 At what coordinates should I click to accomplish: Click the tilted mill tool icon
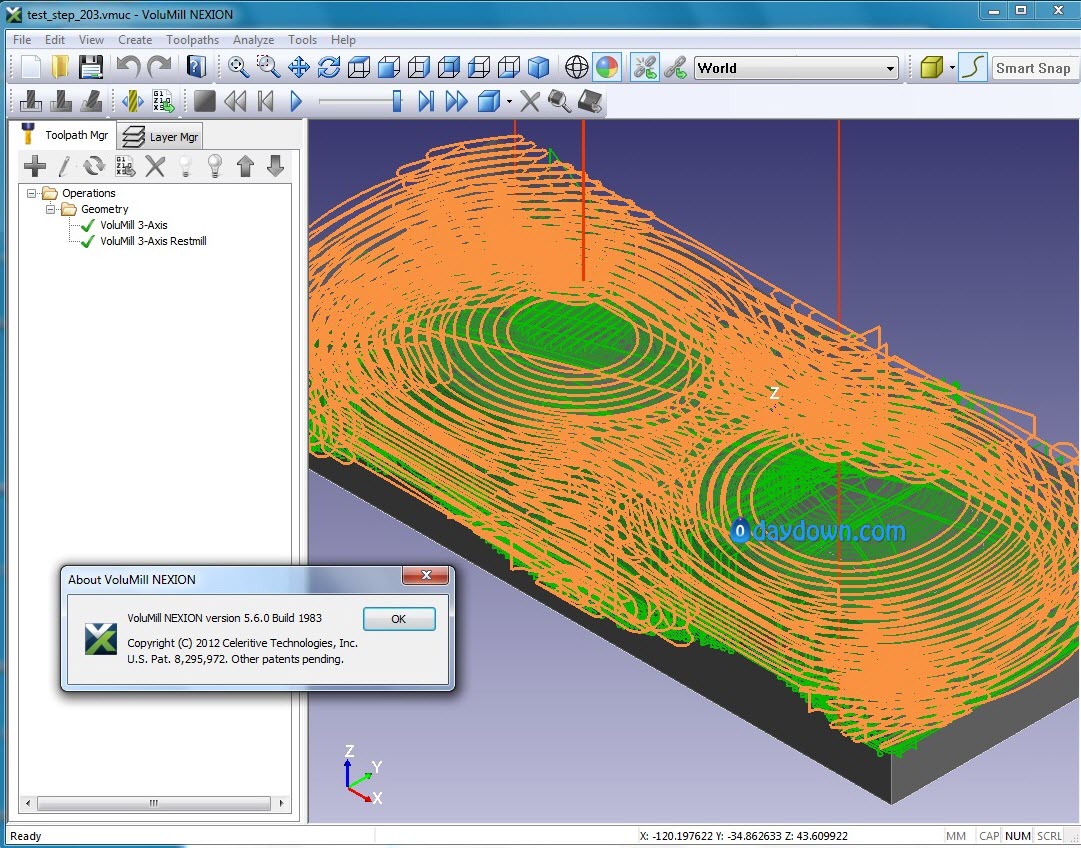coord(91,102)
